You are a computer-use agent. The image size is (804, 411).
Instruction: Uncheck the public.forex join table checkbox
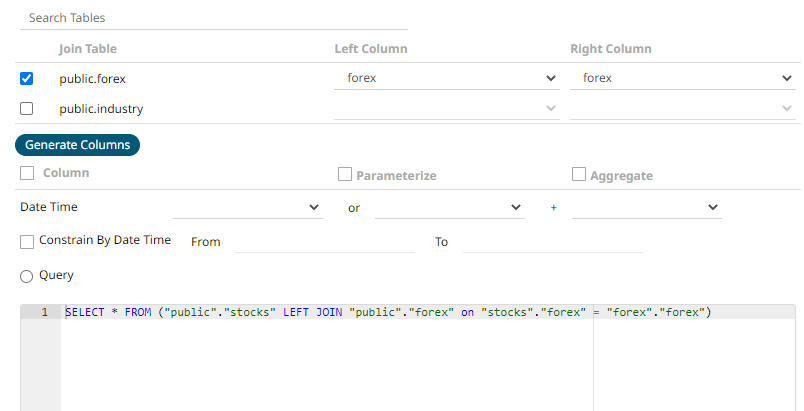coord(27,78)
